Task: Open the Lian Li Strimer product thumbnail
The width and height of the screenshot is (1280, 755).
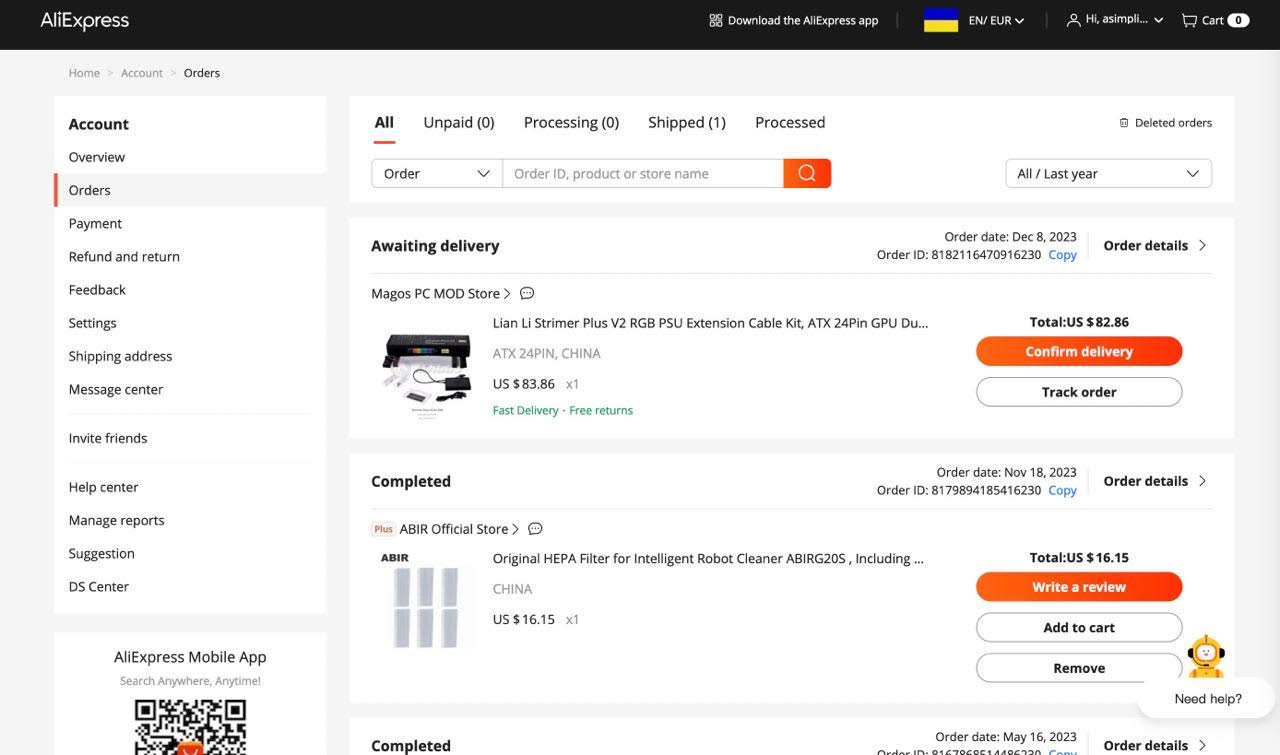Action: (427, 371)
